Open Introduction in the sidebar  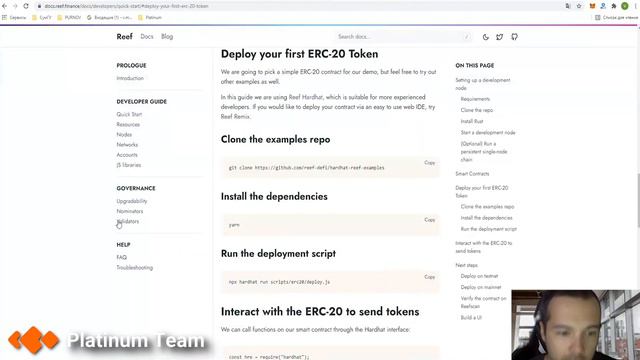pyautogui.click(x=130, y=78)
